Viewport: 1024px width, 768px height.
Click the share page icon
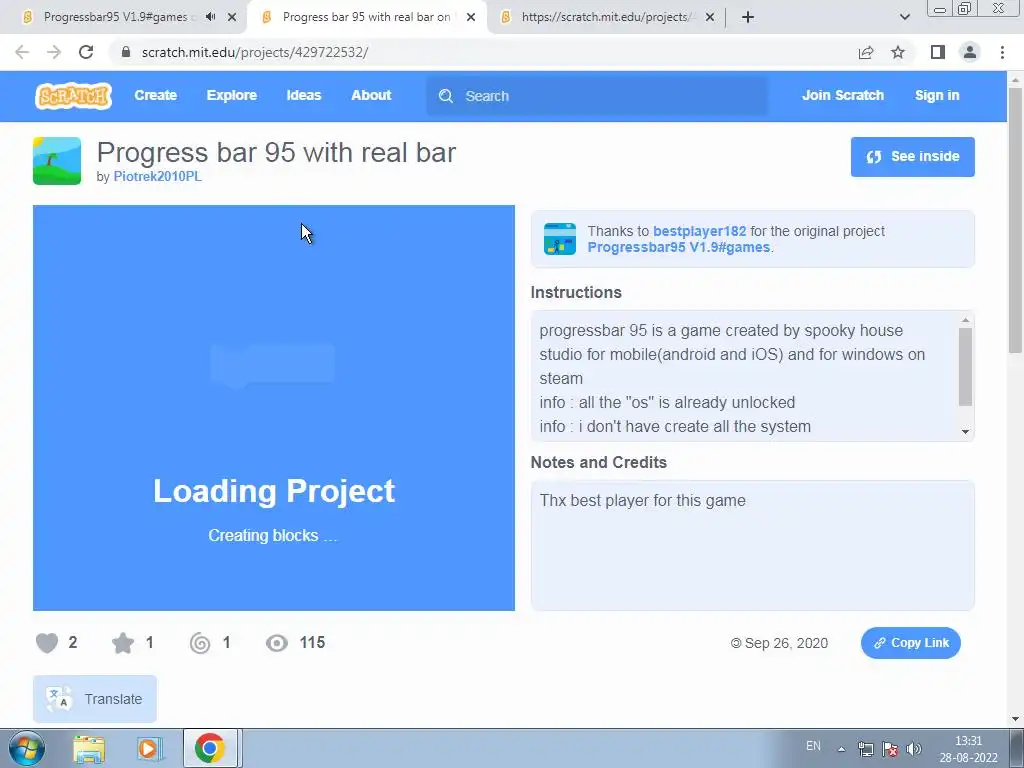[866, 52]
